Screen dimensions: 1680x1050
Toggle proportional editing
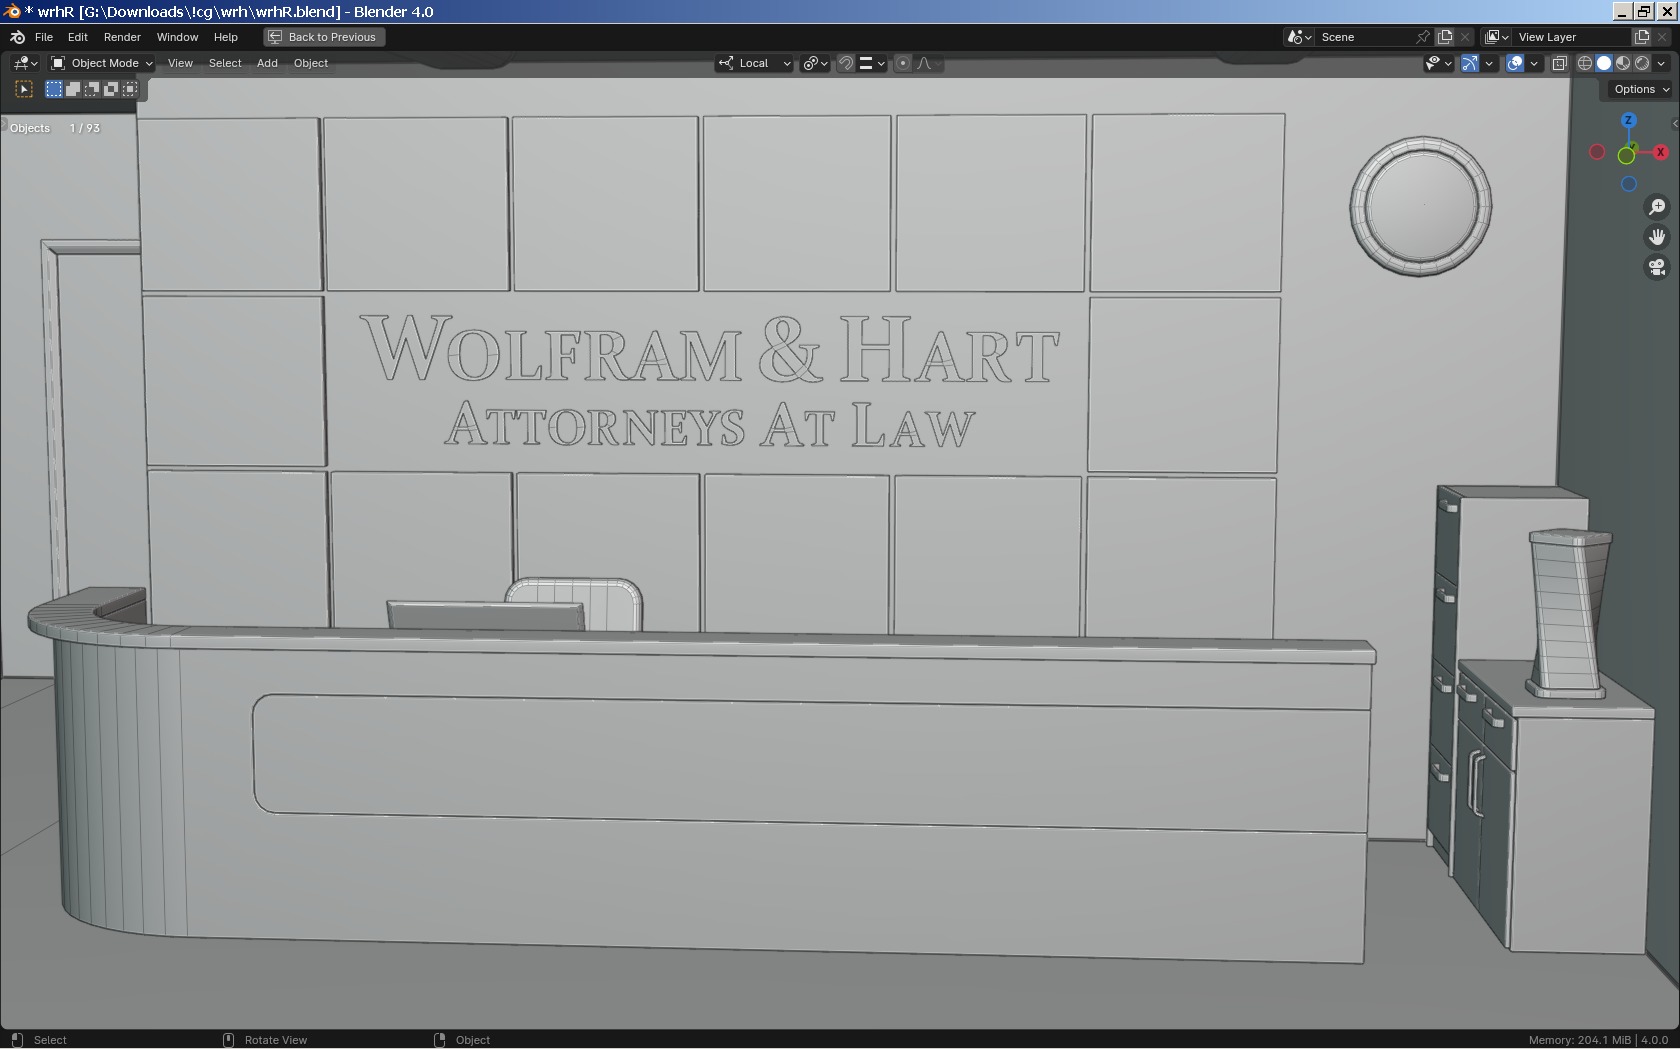903,63
